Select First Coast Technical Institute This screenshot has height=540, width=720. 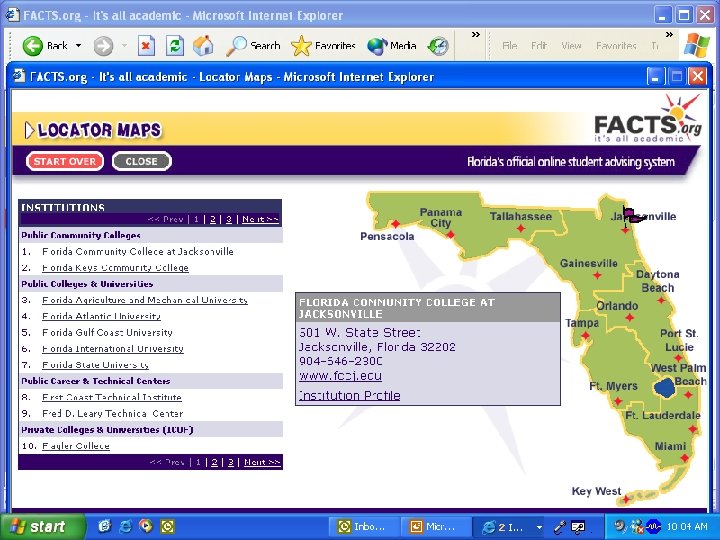click(112, 397)
